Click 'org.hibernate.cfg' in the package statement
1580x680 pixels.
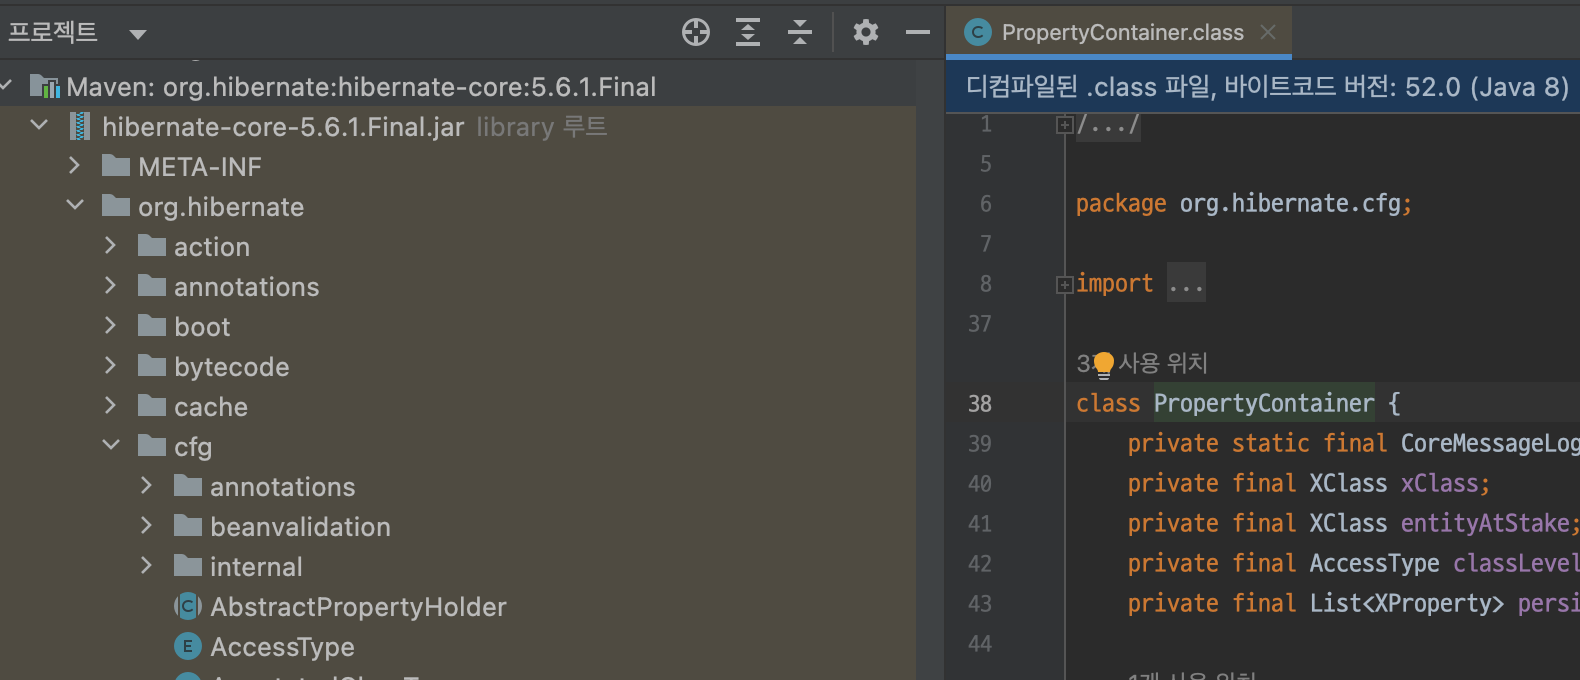pyautogui.click(x=1289, y=203)
